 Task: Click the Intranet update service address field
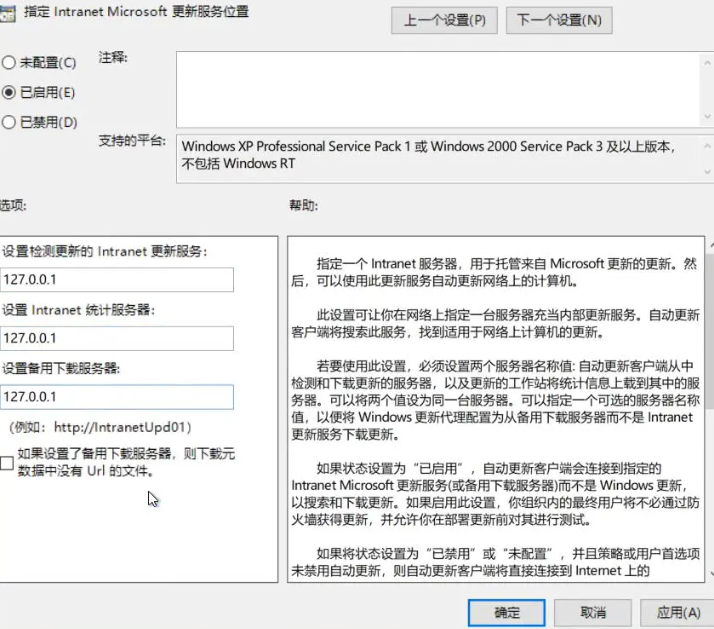(117, 281)
